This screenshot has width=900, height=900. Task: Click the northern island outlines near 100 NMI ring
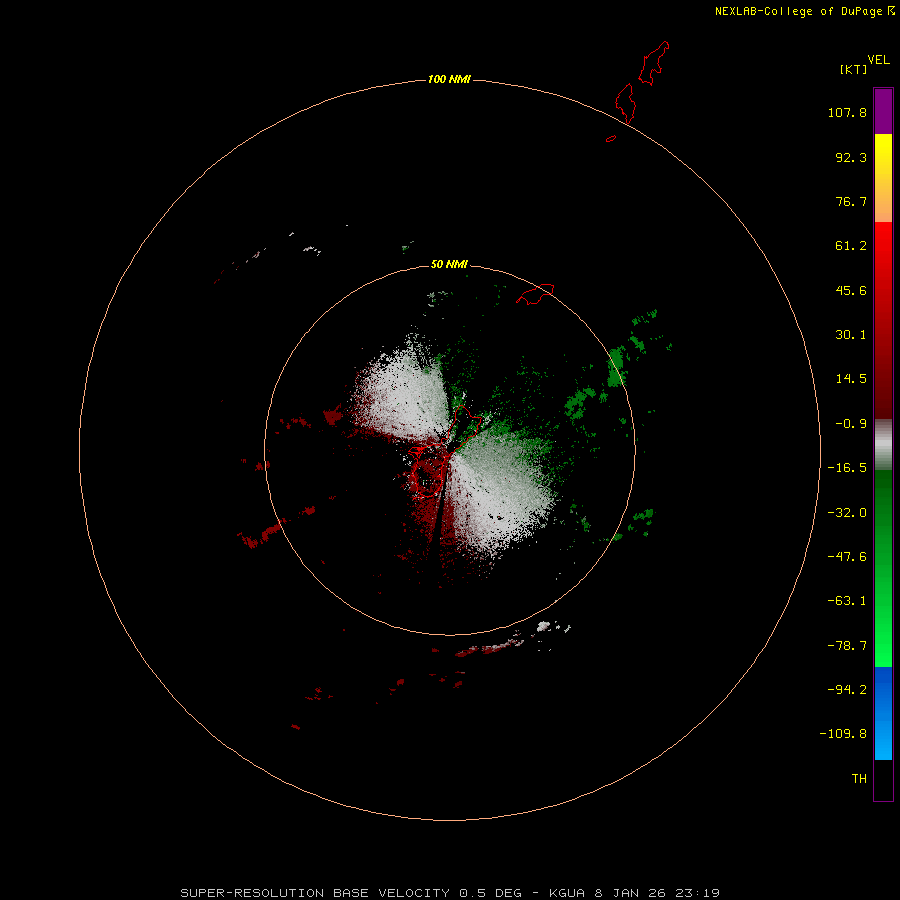638,91
